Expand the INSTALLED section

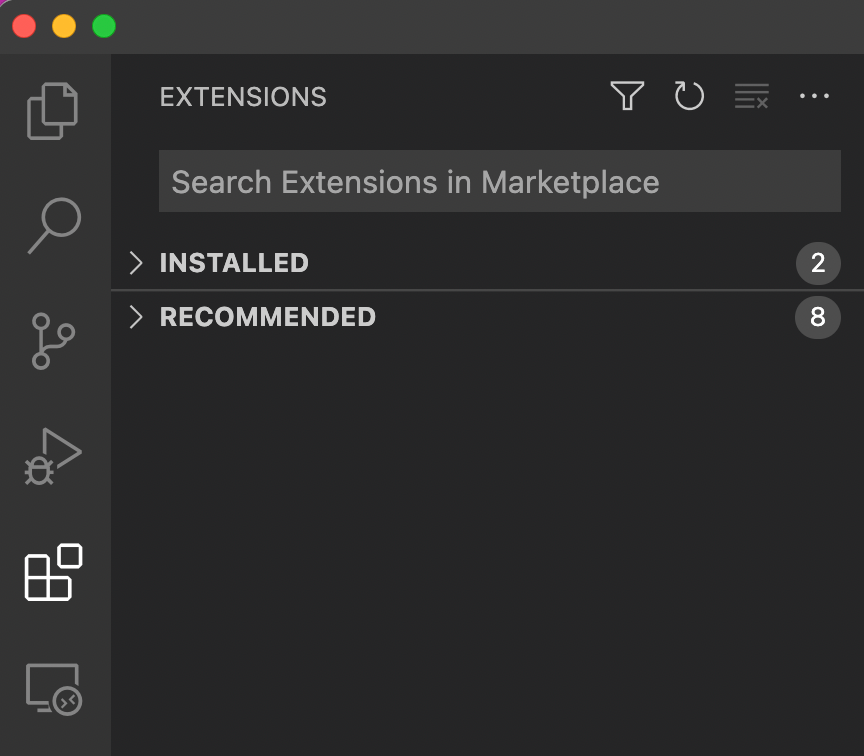(136, 263)
